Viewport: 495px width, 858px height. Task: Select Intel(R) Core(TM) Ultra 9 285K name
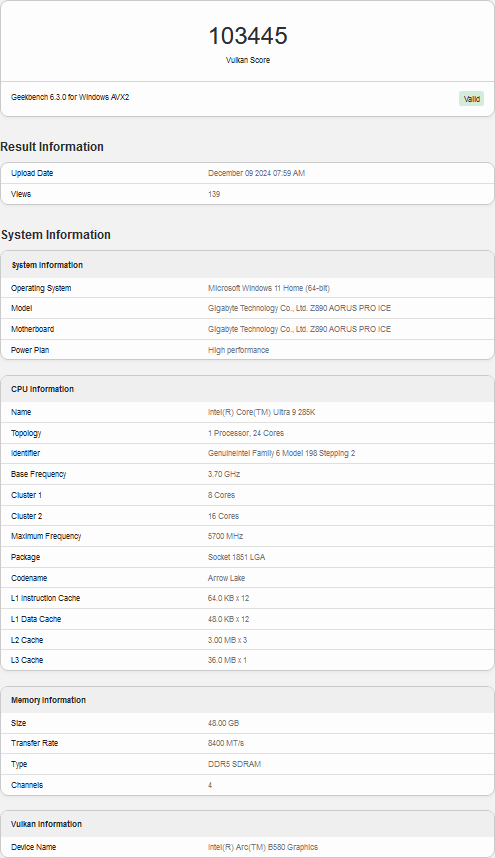pos(261,413)
